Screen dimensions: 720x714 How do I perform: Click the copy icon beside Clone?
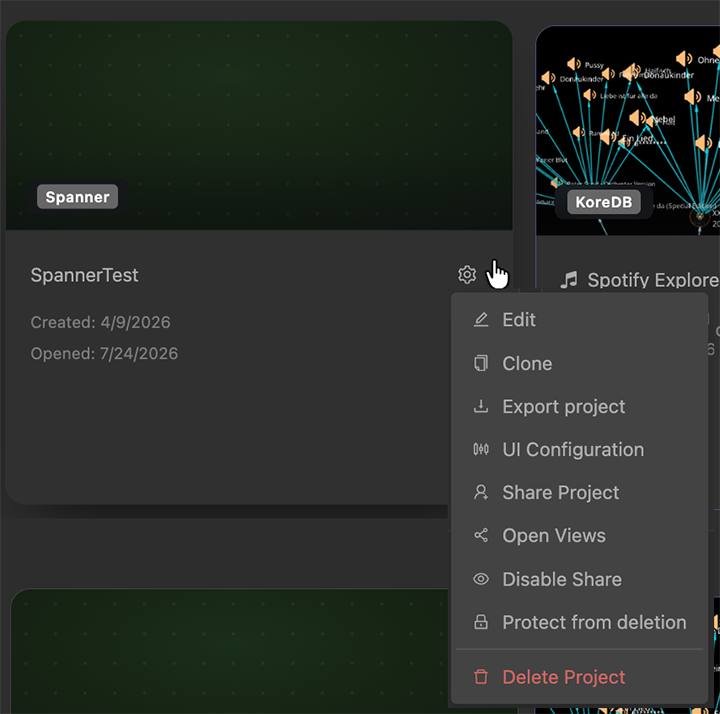(x=481, y=363)
